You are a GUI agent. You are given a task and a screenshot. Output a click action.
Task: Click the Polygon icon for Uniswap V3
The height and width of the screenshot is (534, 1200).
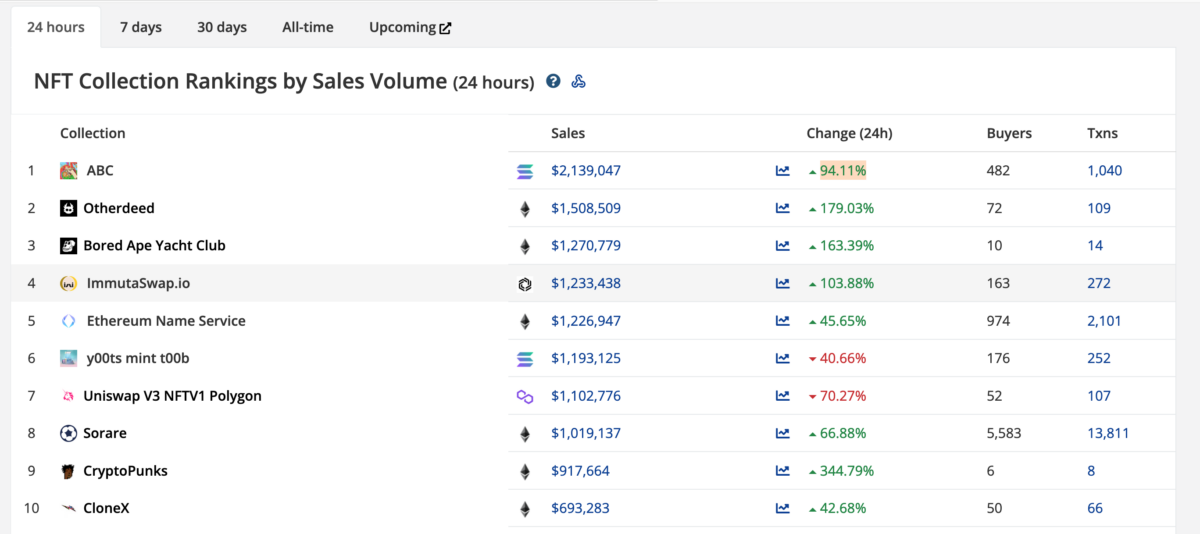pyautogui.click(x=525, y=396)
